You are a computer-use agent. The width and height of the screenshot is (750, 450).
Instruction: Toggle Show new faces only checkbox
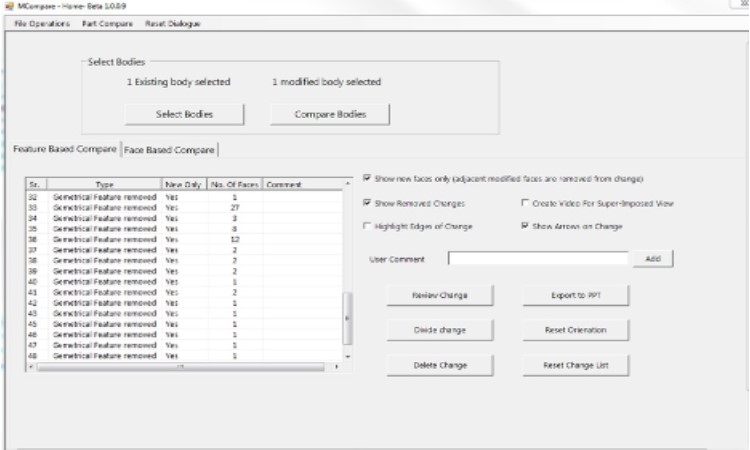click(367, 179)
